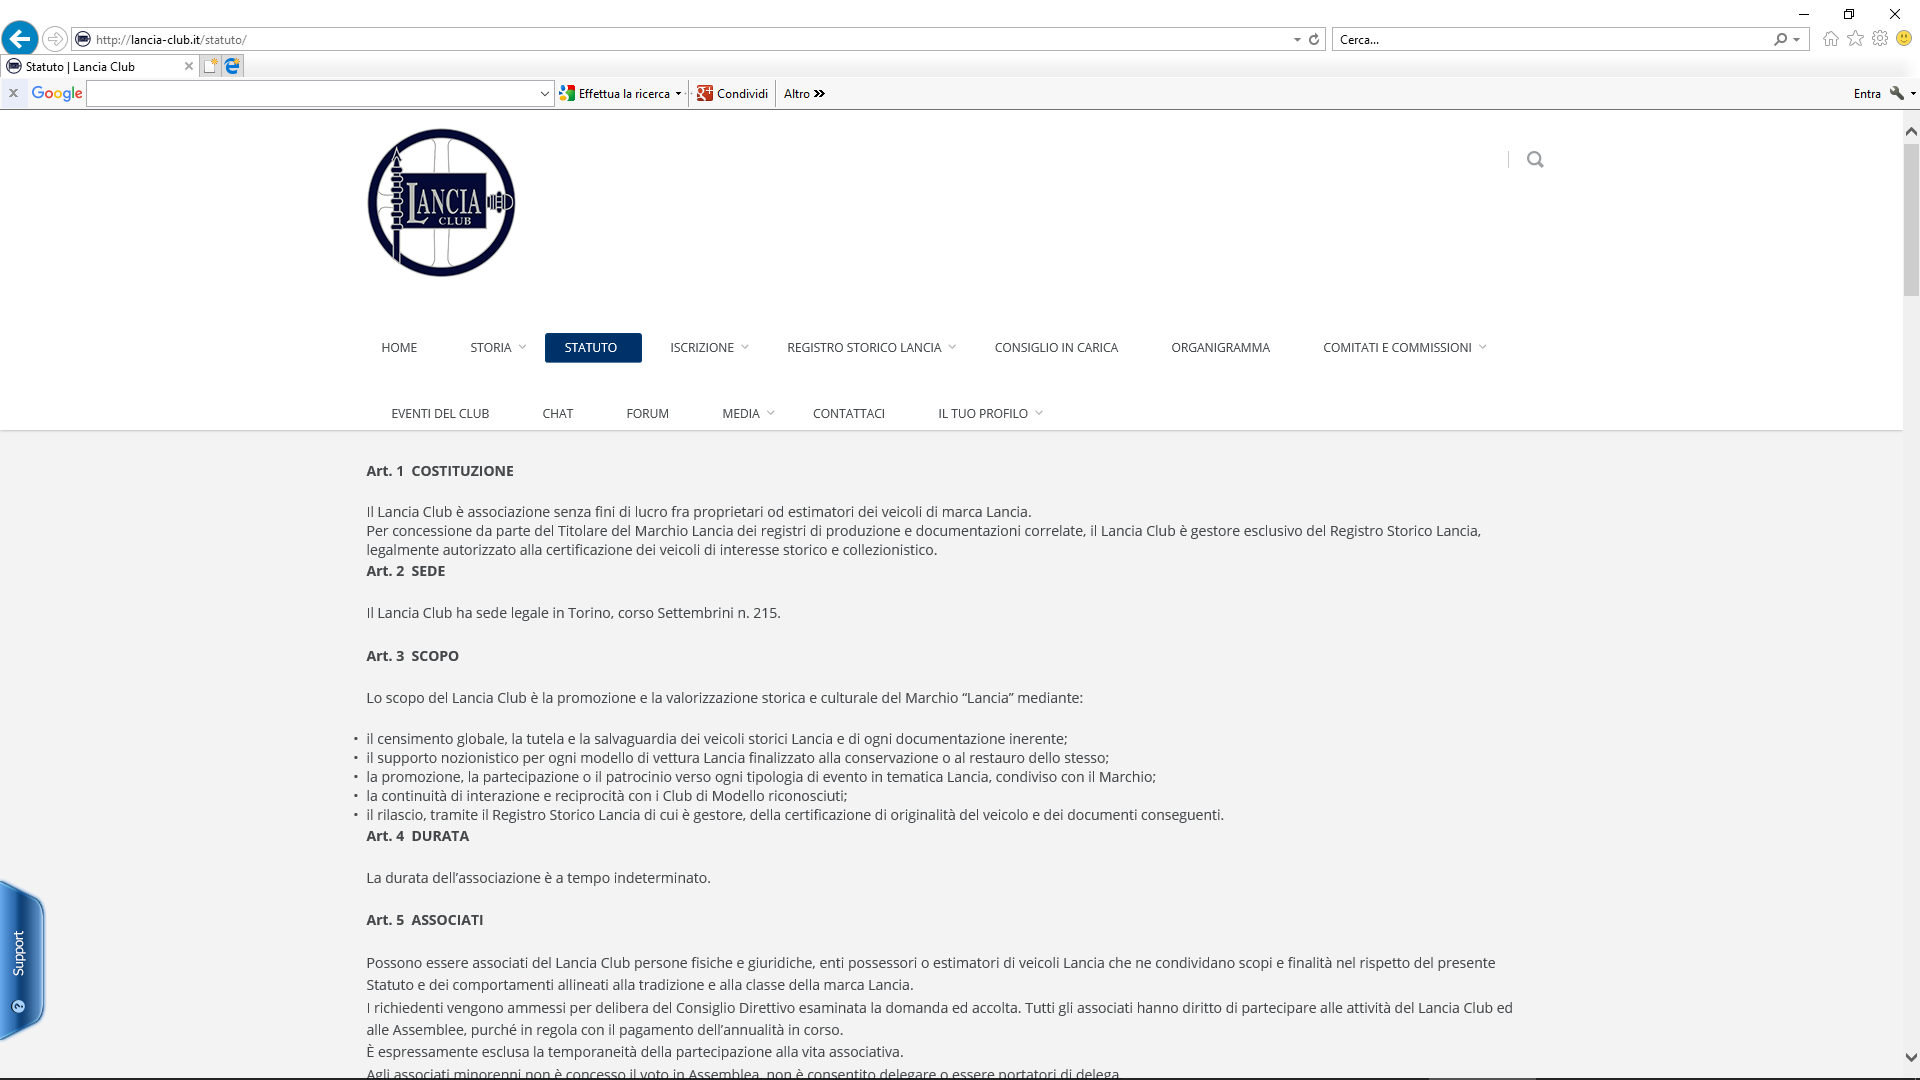This screenshot has width=1920, height=1080.
Task: Open the address bar history dropdown arrow
Action: [x=1297, y=39]
